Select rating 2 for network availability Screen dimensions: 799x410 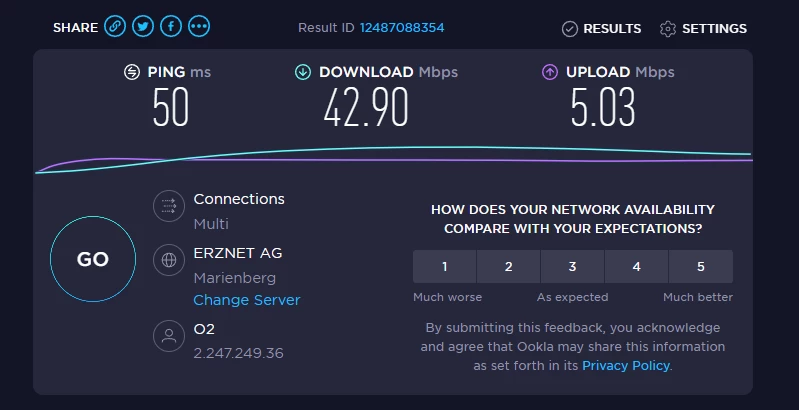point(508,267)
